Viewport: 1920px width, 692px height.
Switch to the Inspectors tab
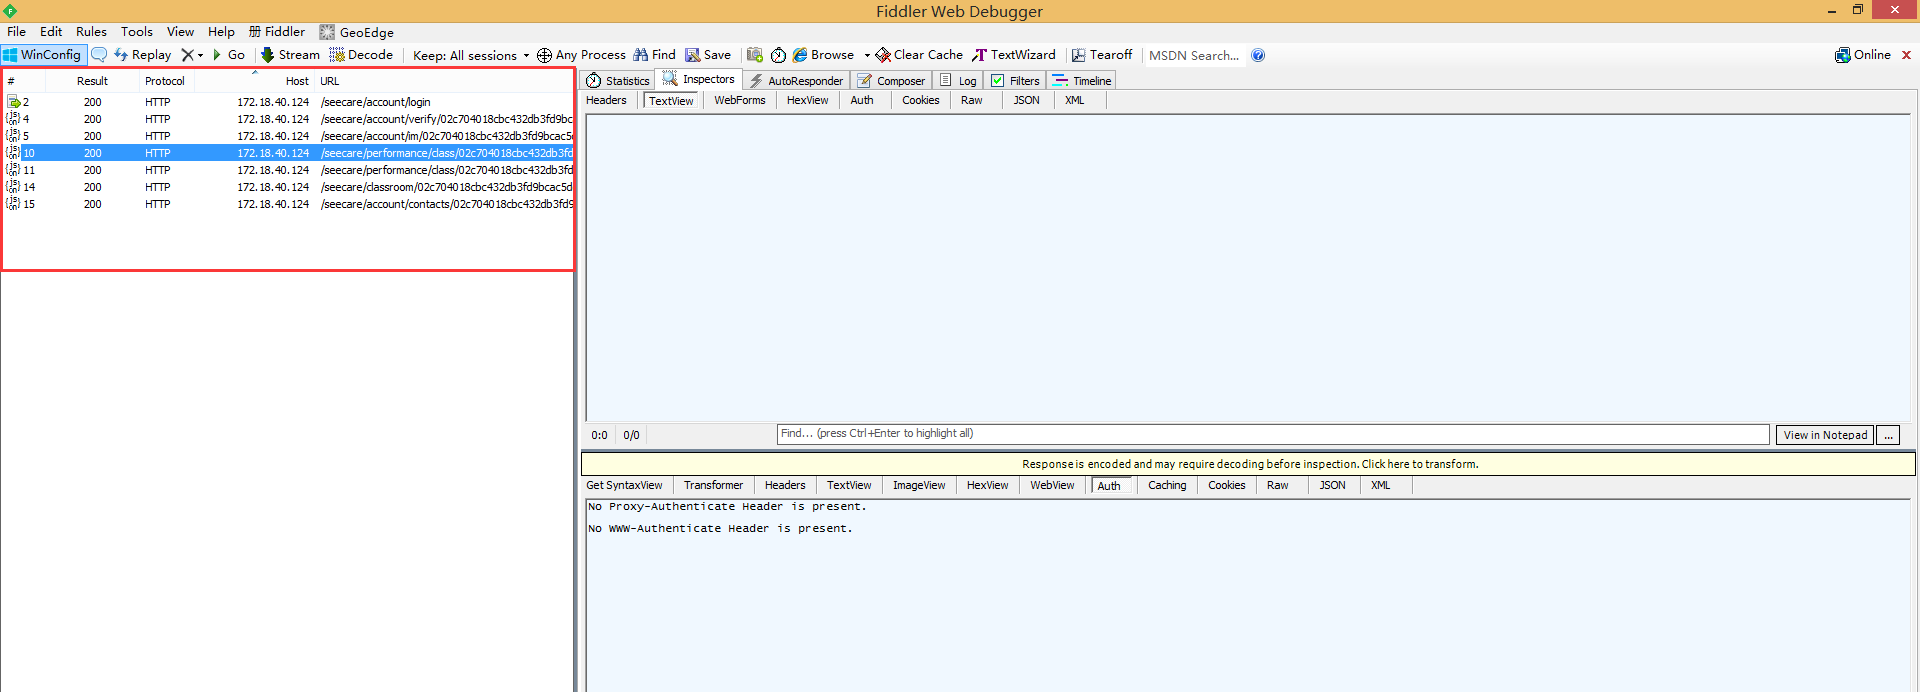(699, 80)
